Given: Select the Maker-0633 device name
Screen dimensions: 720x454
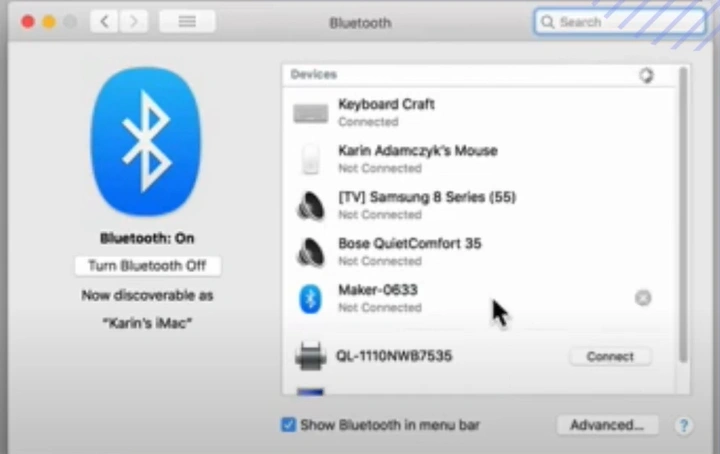Looking at the screenshot, I should point(378,290).
